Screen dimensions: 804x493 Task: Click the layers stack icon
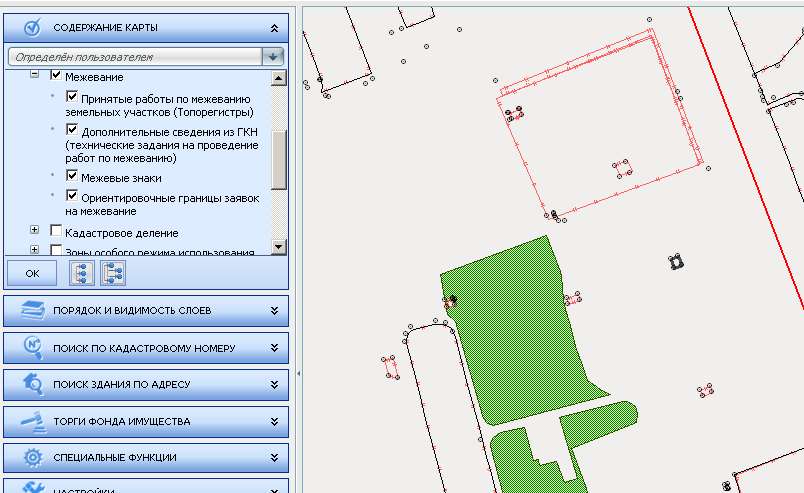click(32, 310)
